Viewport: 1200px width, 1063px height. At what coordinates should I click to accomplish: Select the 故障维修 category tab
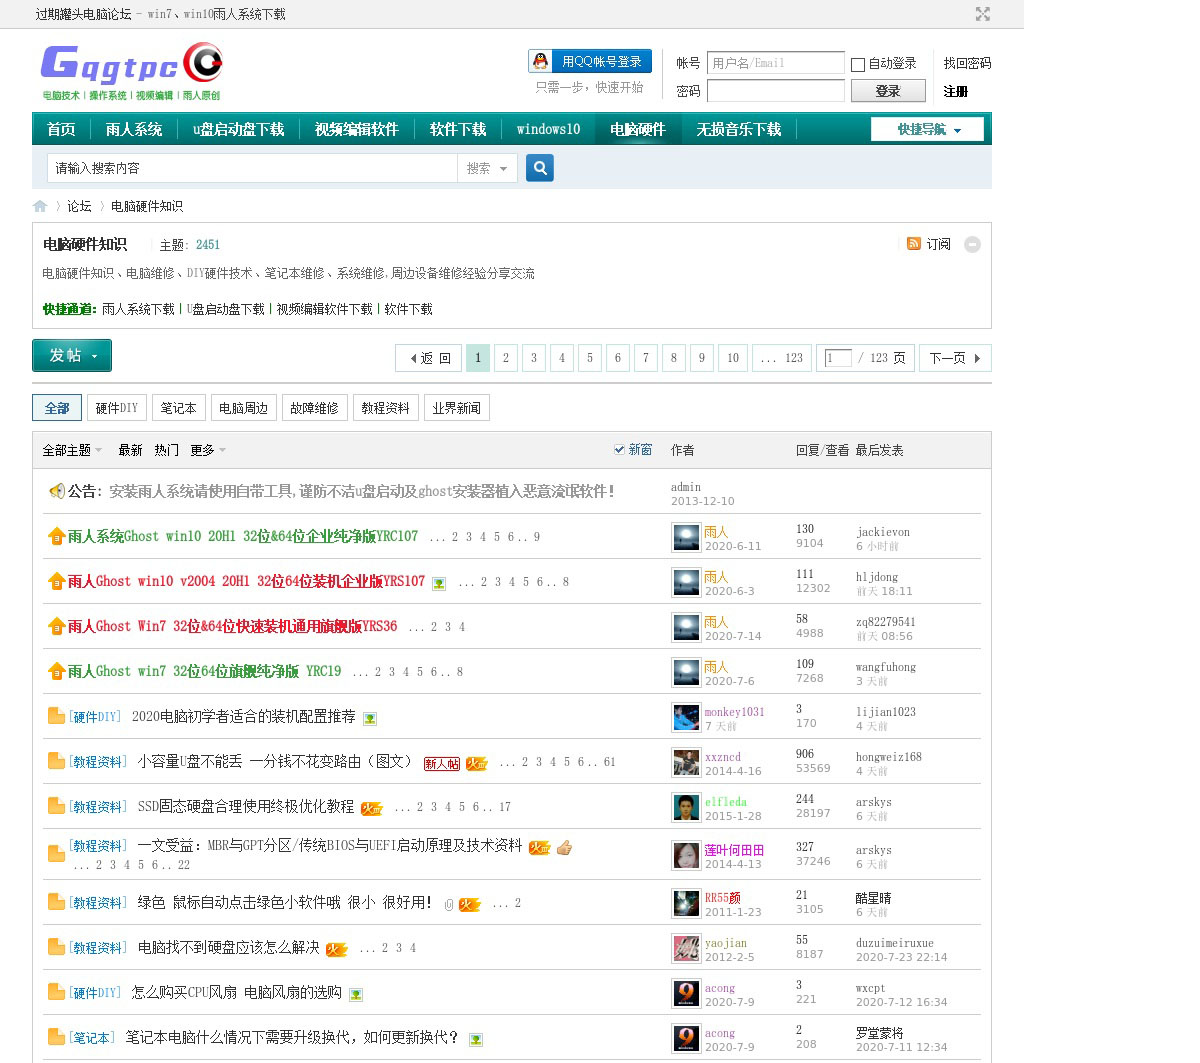pos(314,408)
